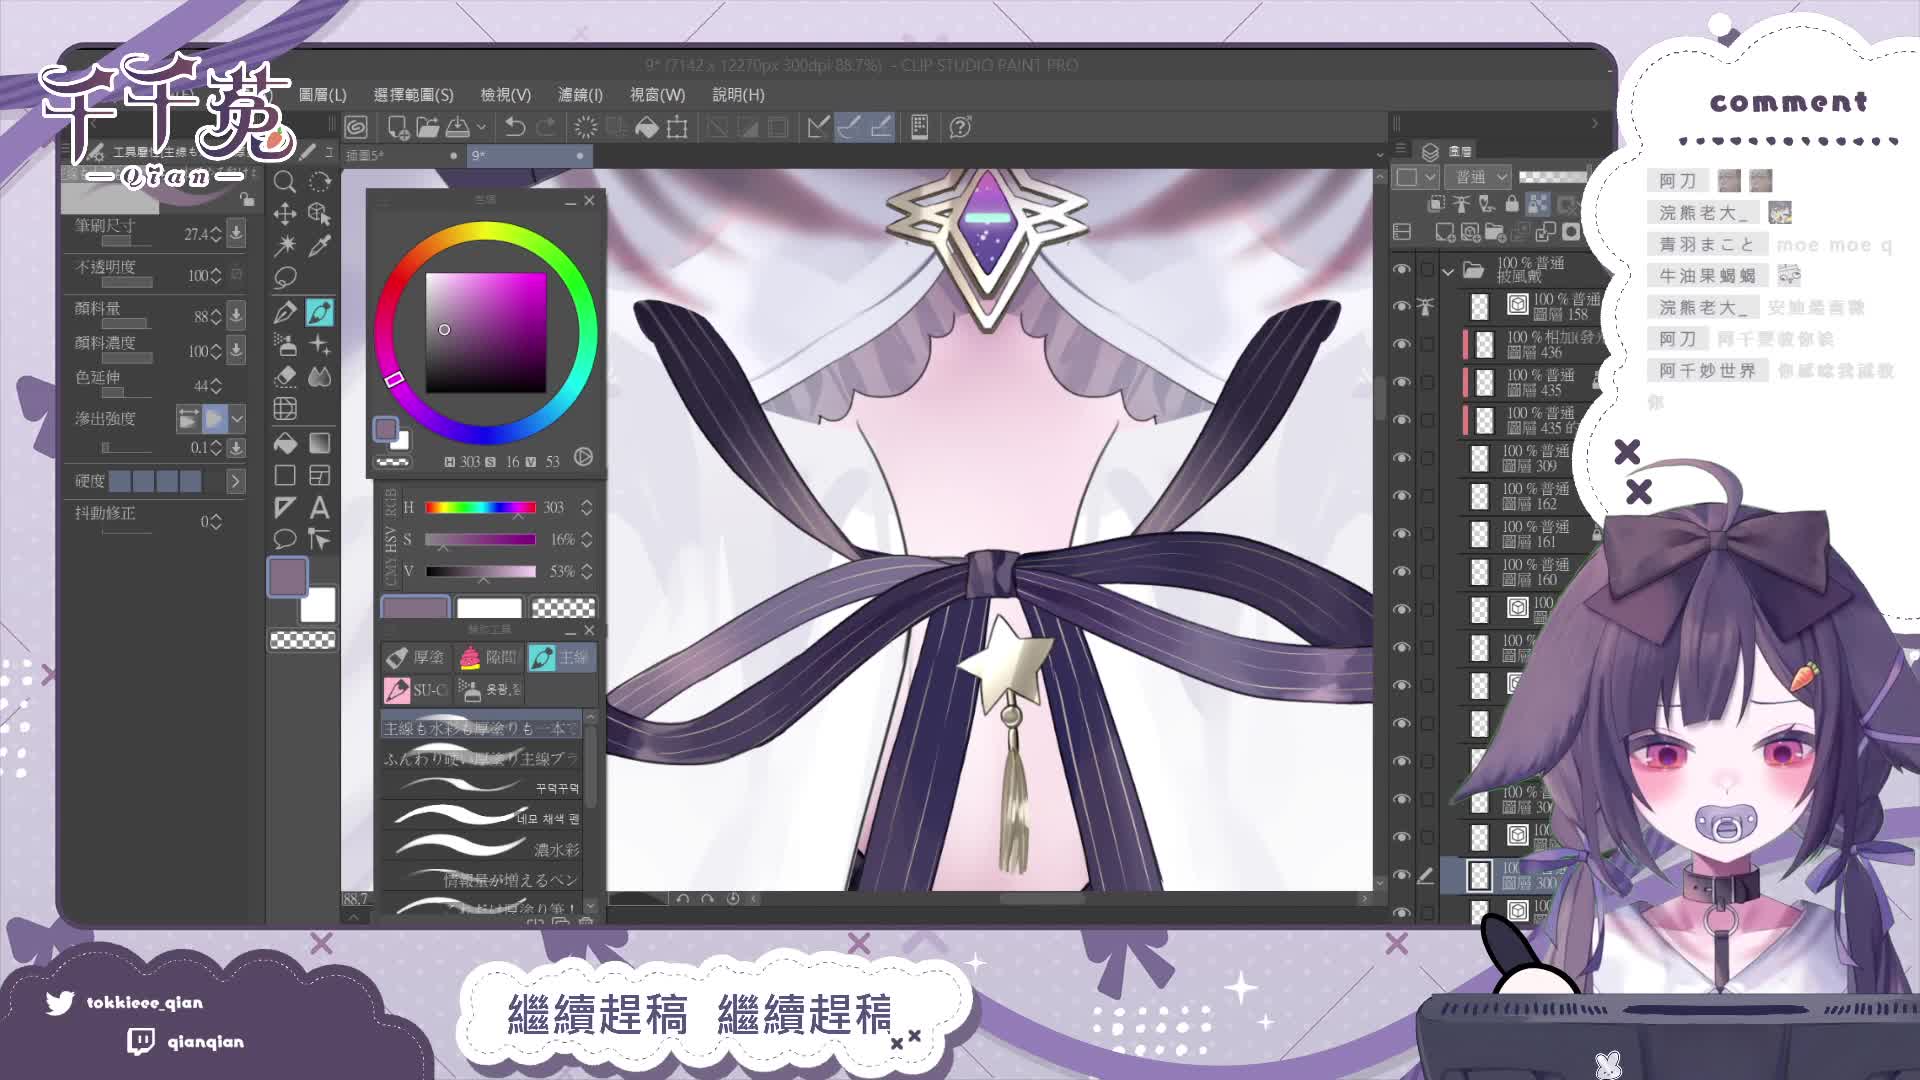This screenshot has width=1920, height=1080.
Task: Switch to the 插画5* canvas tab
Action: pyautogui.click(x=403, y=155)
